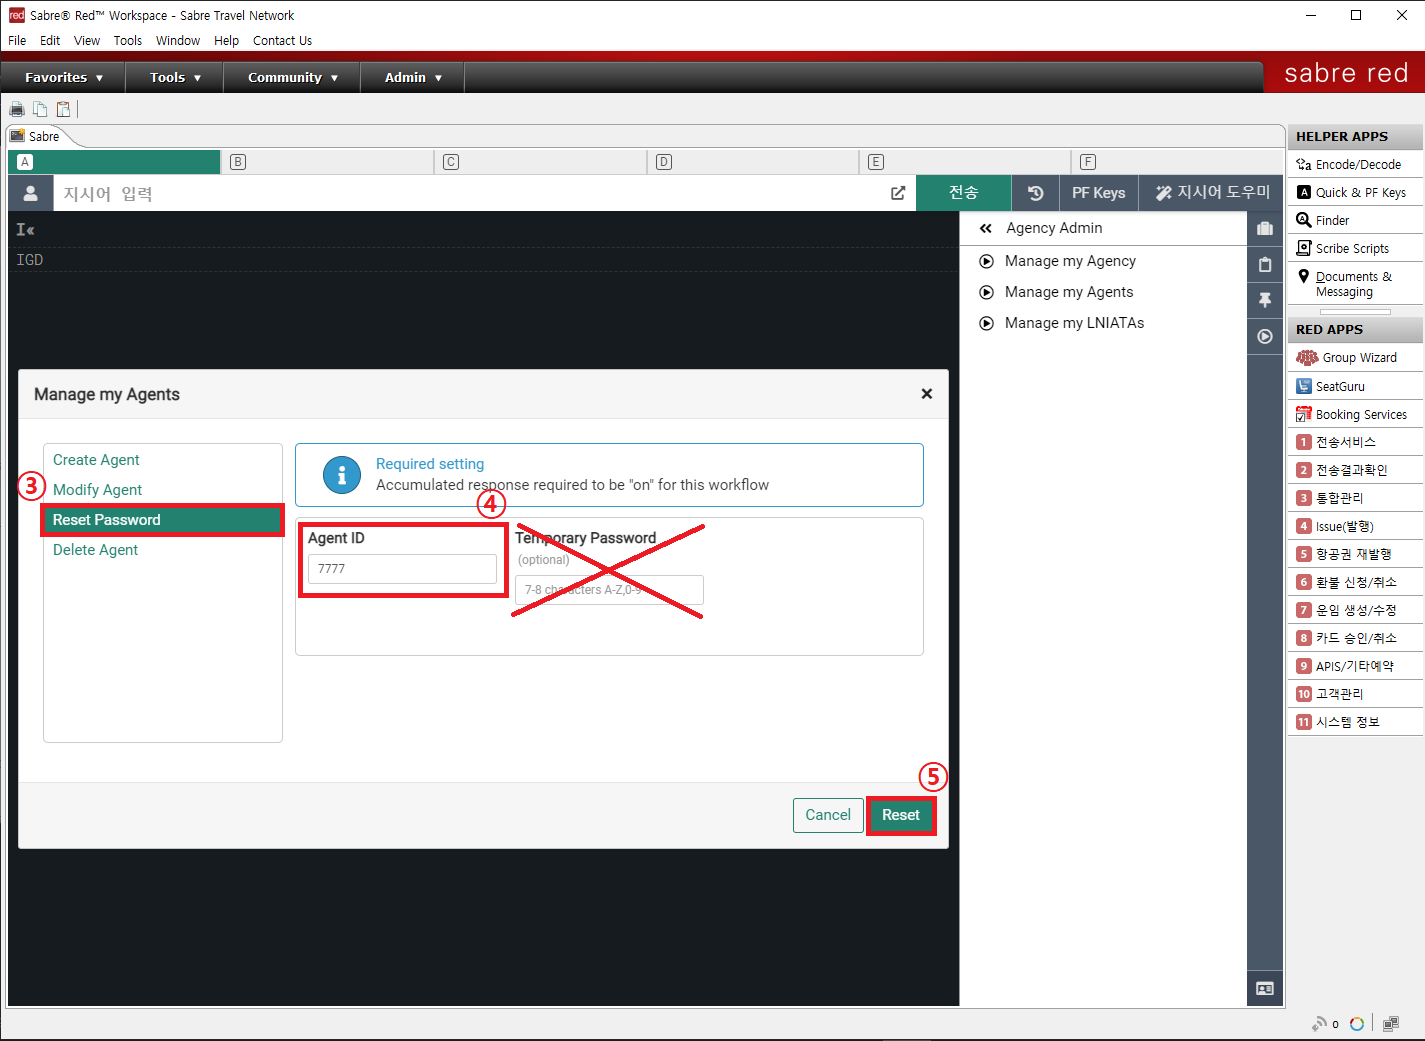Screen dimensions: 1425x1041
Task: Open the Admin dropdown menu
Action: click(412, 77)
